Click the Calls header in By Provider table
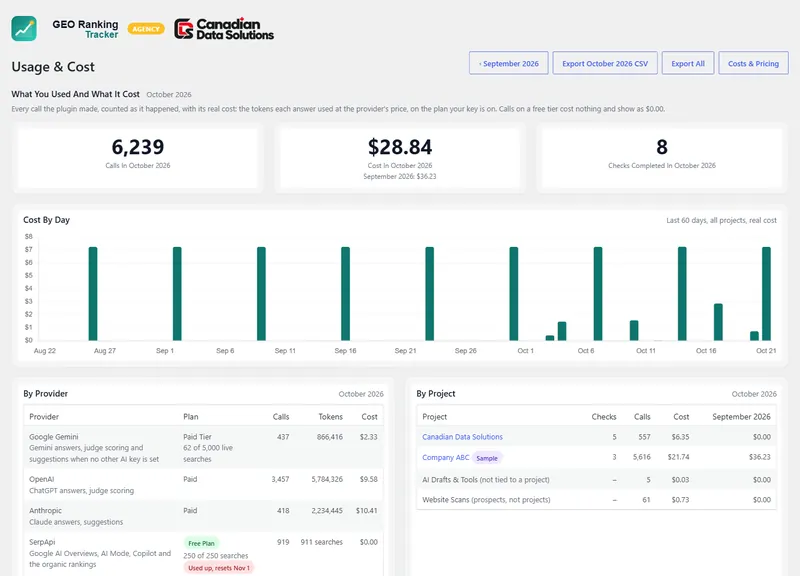Image resolution: width=800 pixels, height=576 pixels. pyautogui.click(x=281, y=417)
